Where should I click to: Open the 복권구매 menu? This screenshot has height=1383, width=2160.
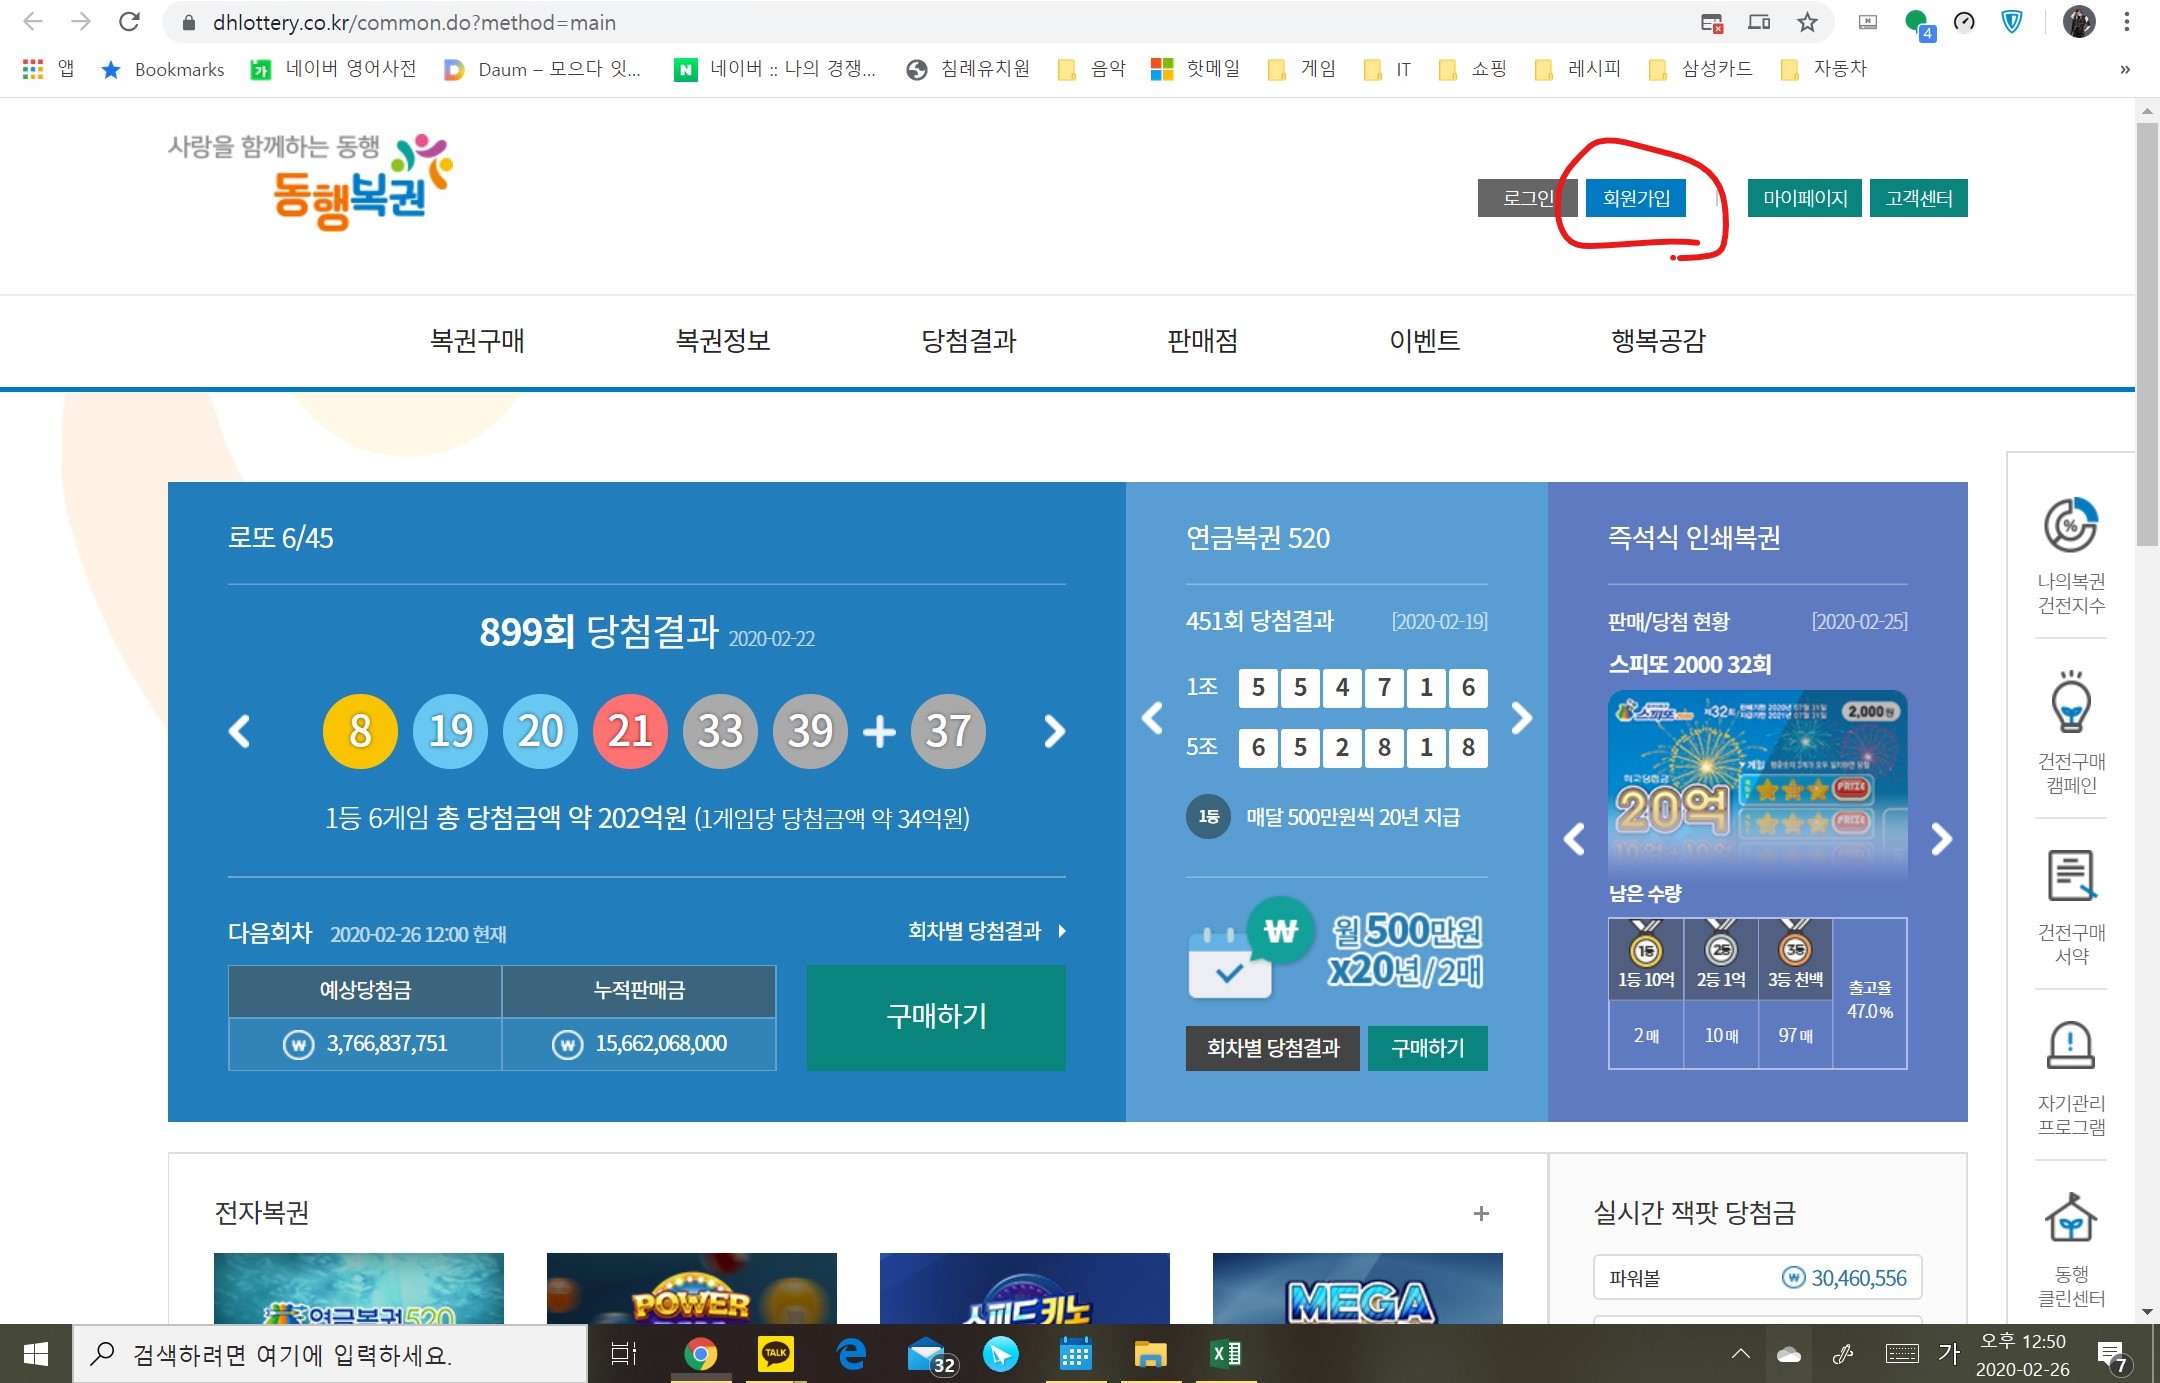coord(477,341)
